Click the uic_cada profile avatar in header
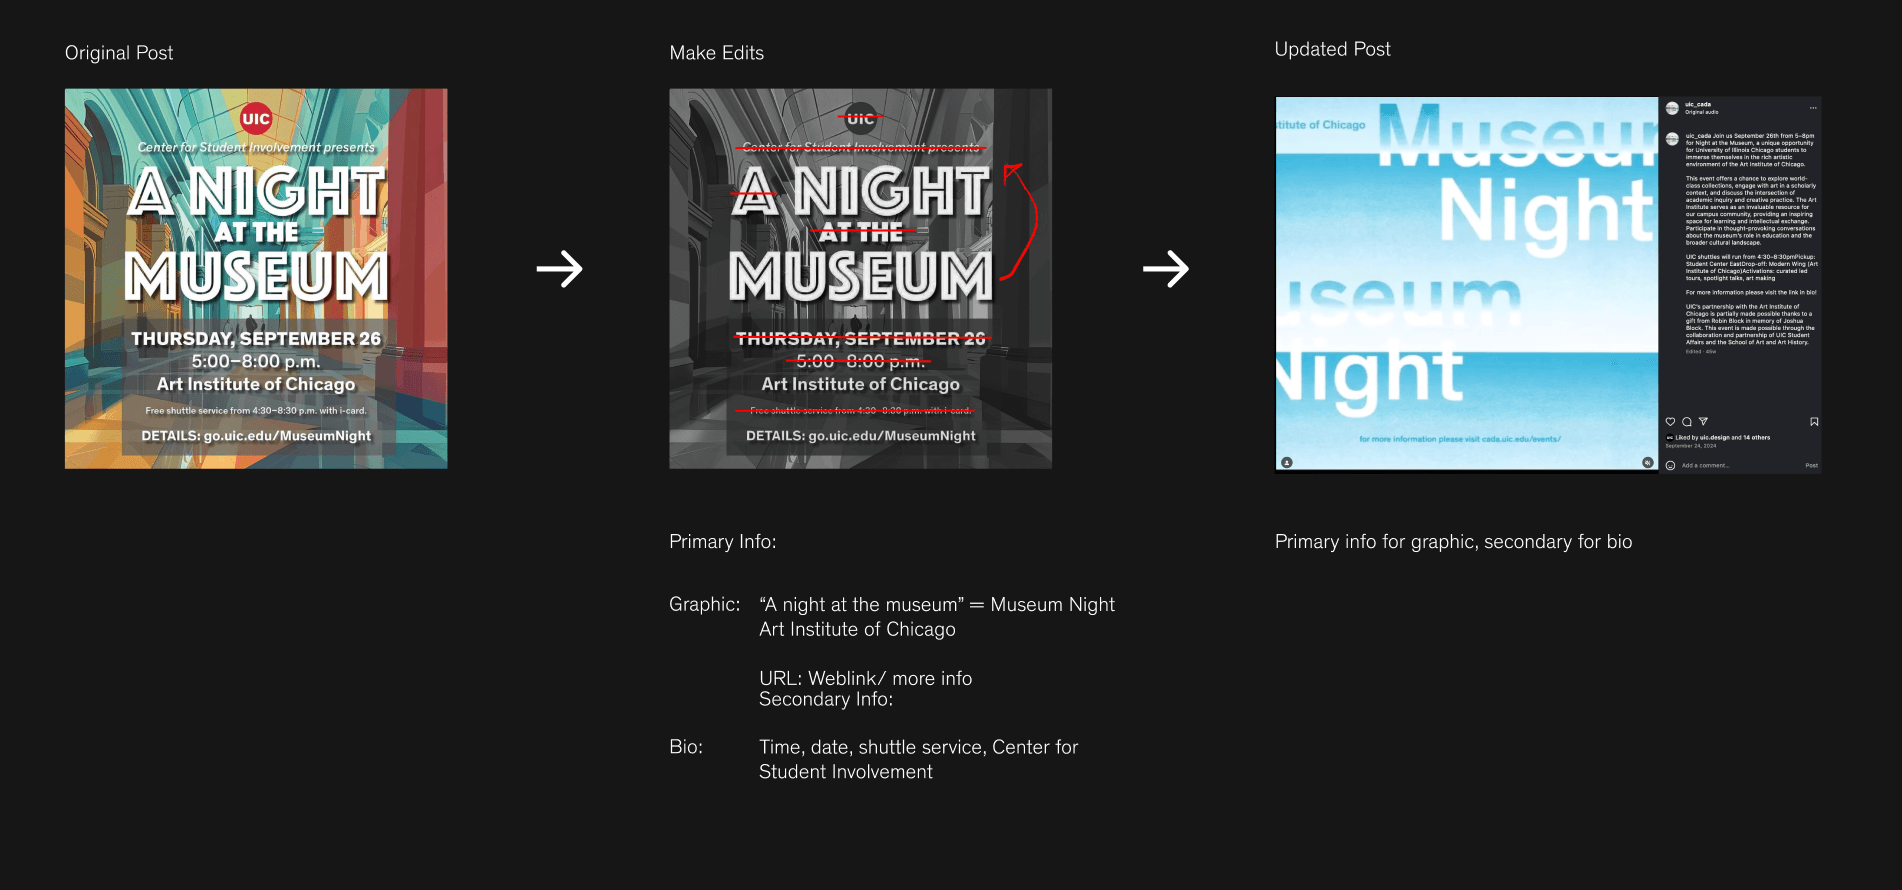The height and width of the screenshot is (890, 1902). [x=1672, y=108]
